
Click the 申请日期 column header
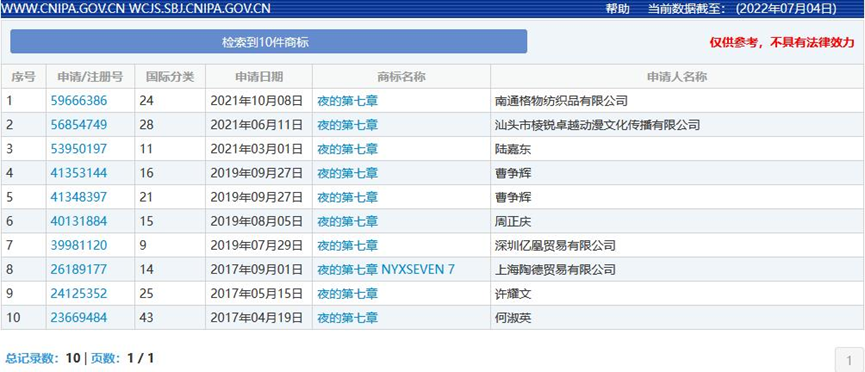tap(259, 77)
